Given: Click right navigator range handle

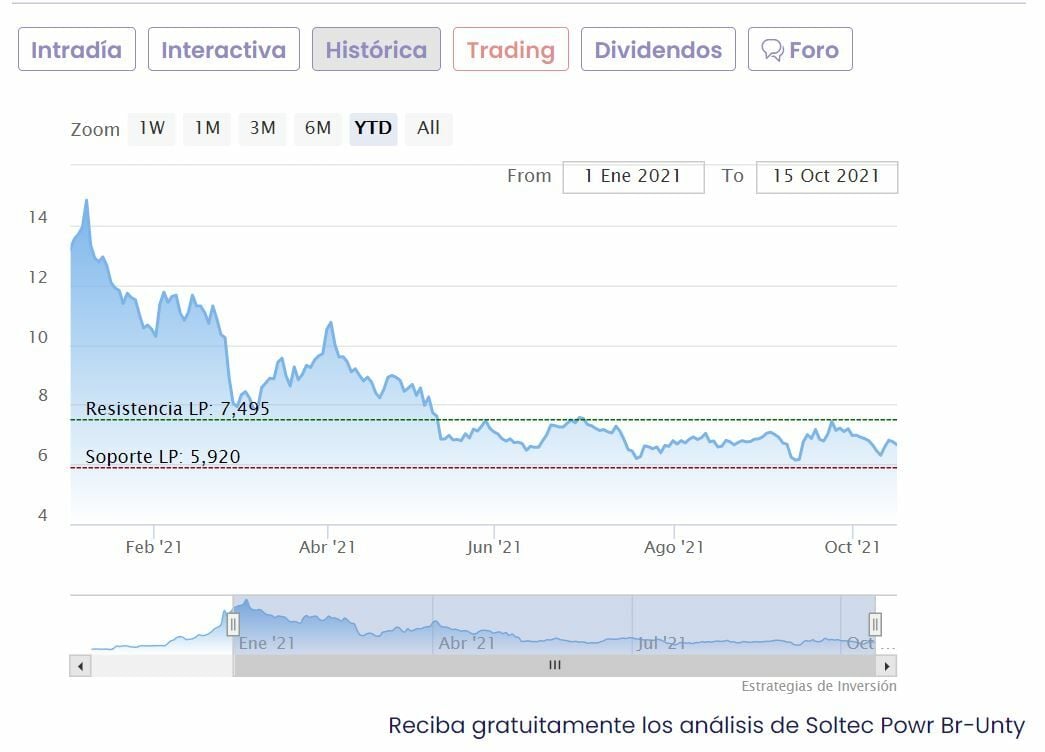Looking at the screenshot, I should pyautogui.click(x=875, y=625).
